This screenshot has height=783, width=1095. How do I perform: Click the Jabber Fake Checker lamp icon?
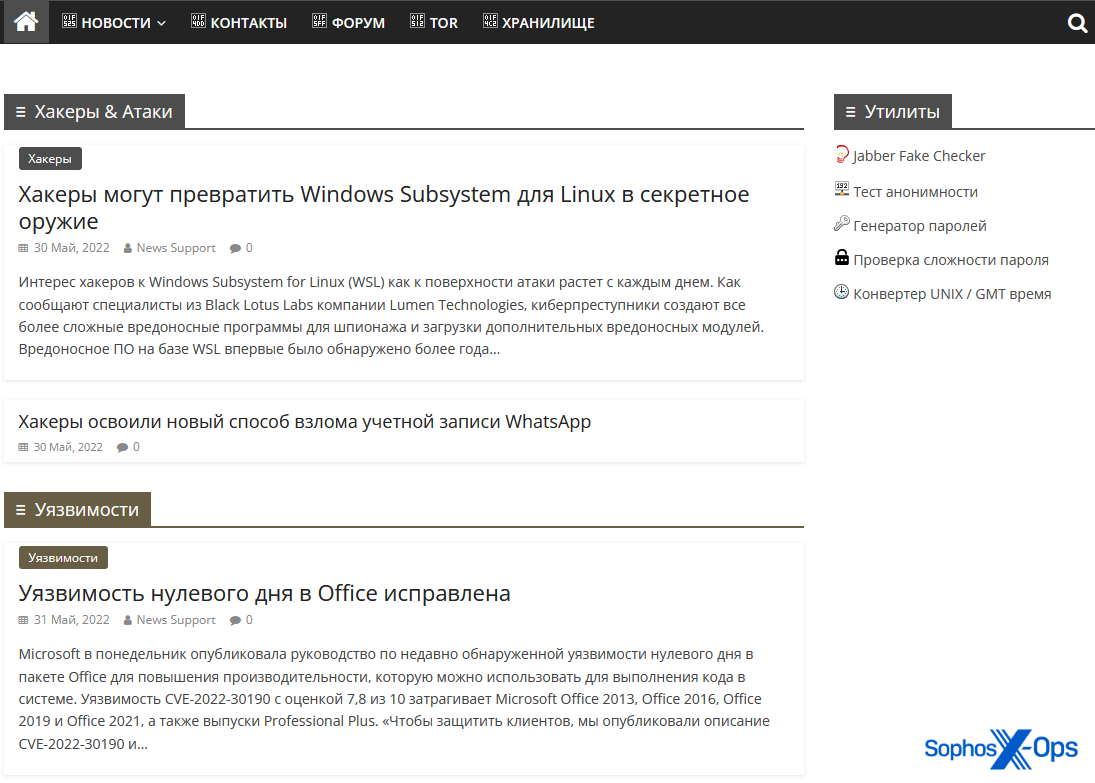(842, 154)
